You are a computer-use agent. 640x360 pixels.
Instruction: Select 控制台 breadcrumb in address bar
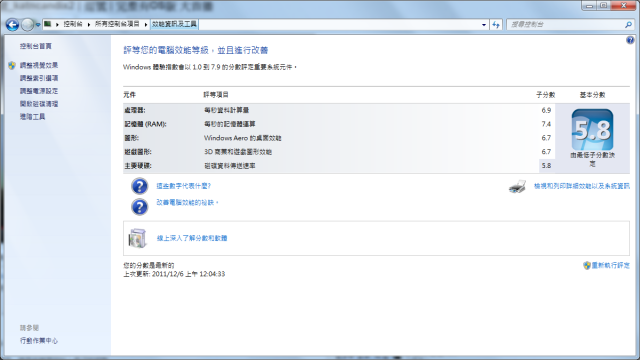[73, 24]
